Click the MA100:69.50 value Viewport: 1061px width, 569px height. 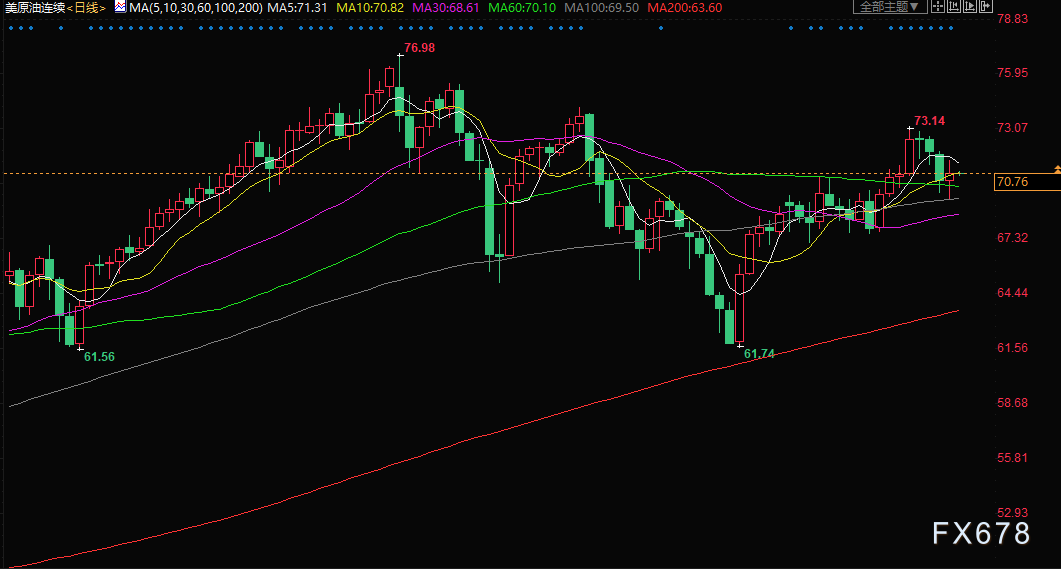(x=602, y=7)
